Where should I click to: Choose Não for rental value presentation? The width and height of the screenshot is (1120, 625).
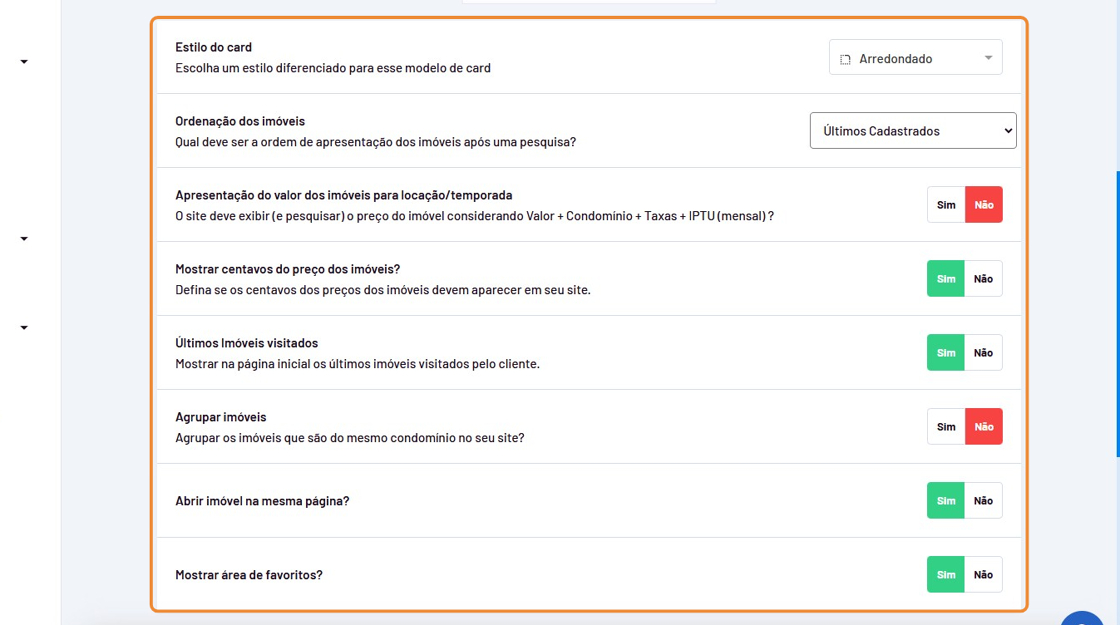[x=984, y=205]
